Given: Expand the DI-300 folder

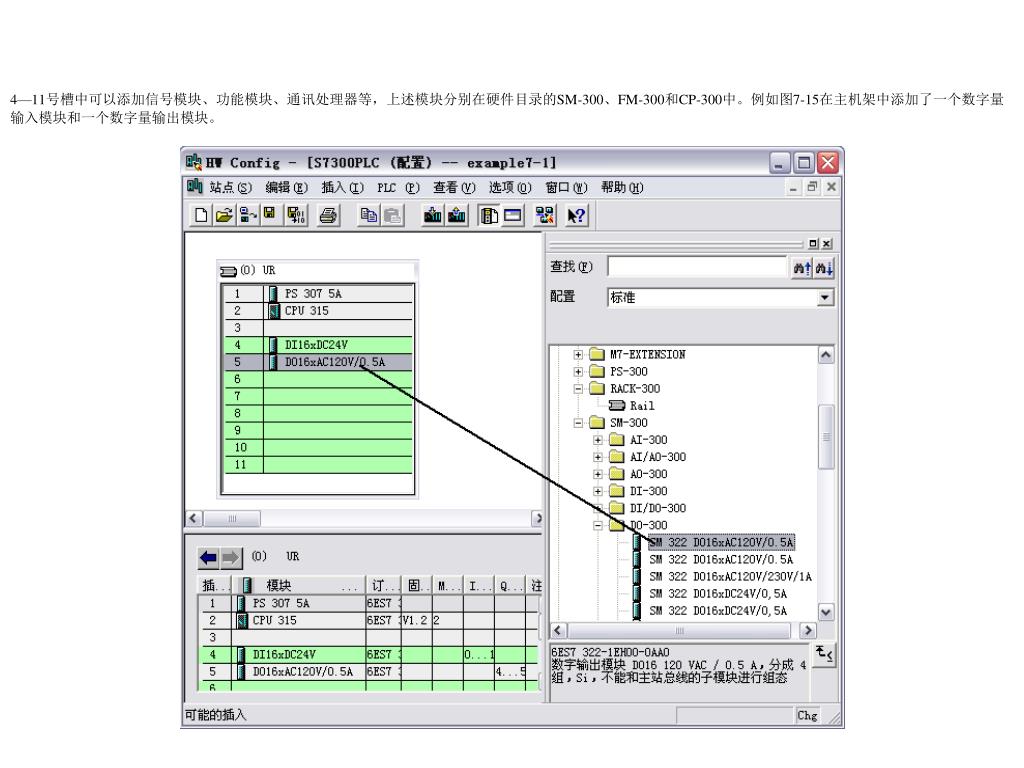Looking at the screenshot, I should click(x=598, y=491).
